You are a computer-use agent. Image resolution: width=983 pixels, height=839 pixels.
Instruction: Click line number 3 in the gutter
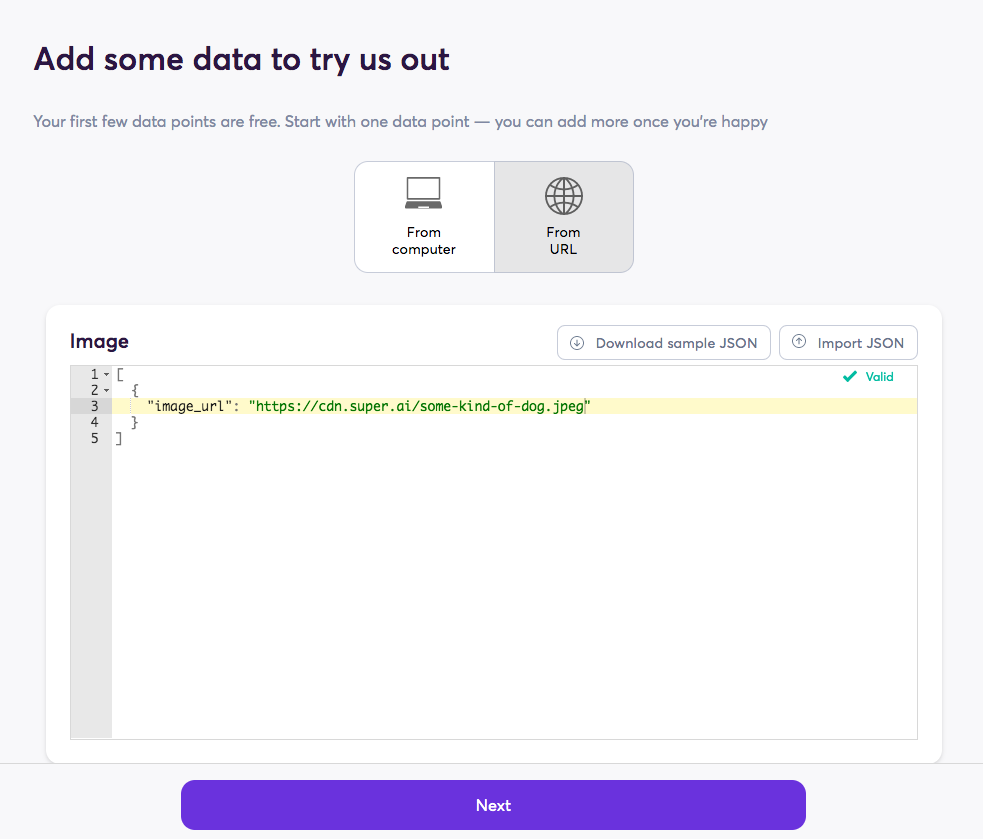[x=95, y=406]
